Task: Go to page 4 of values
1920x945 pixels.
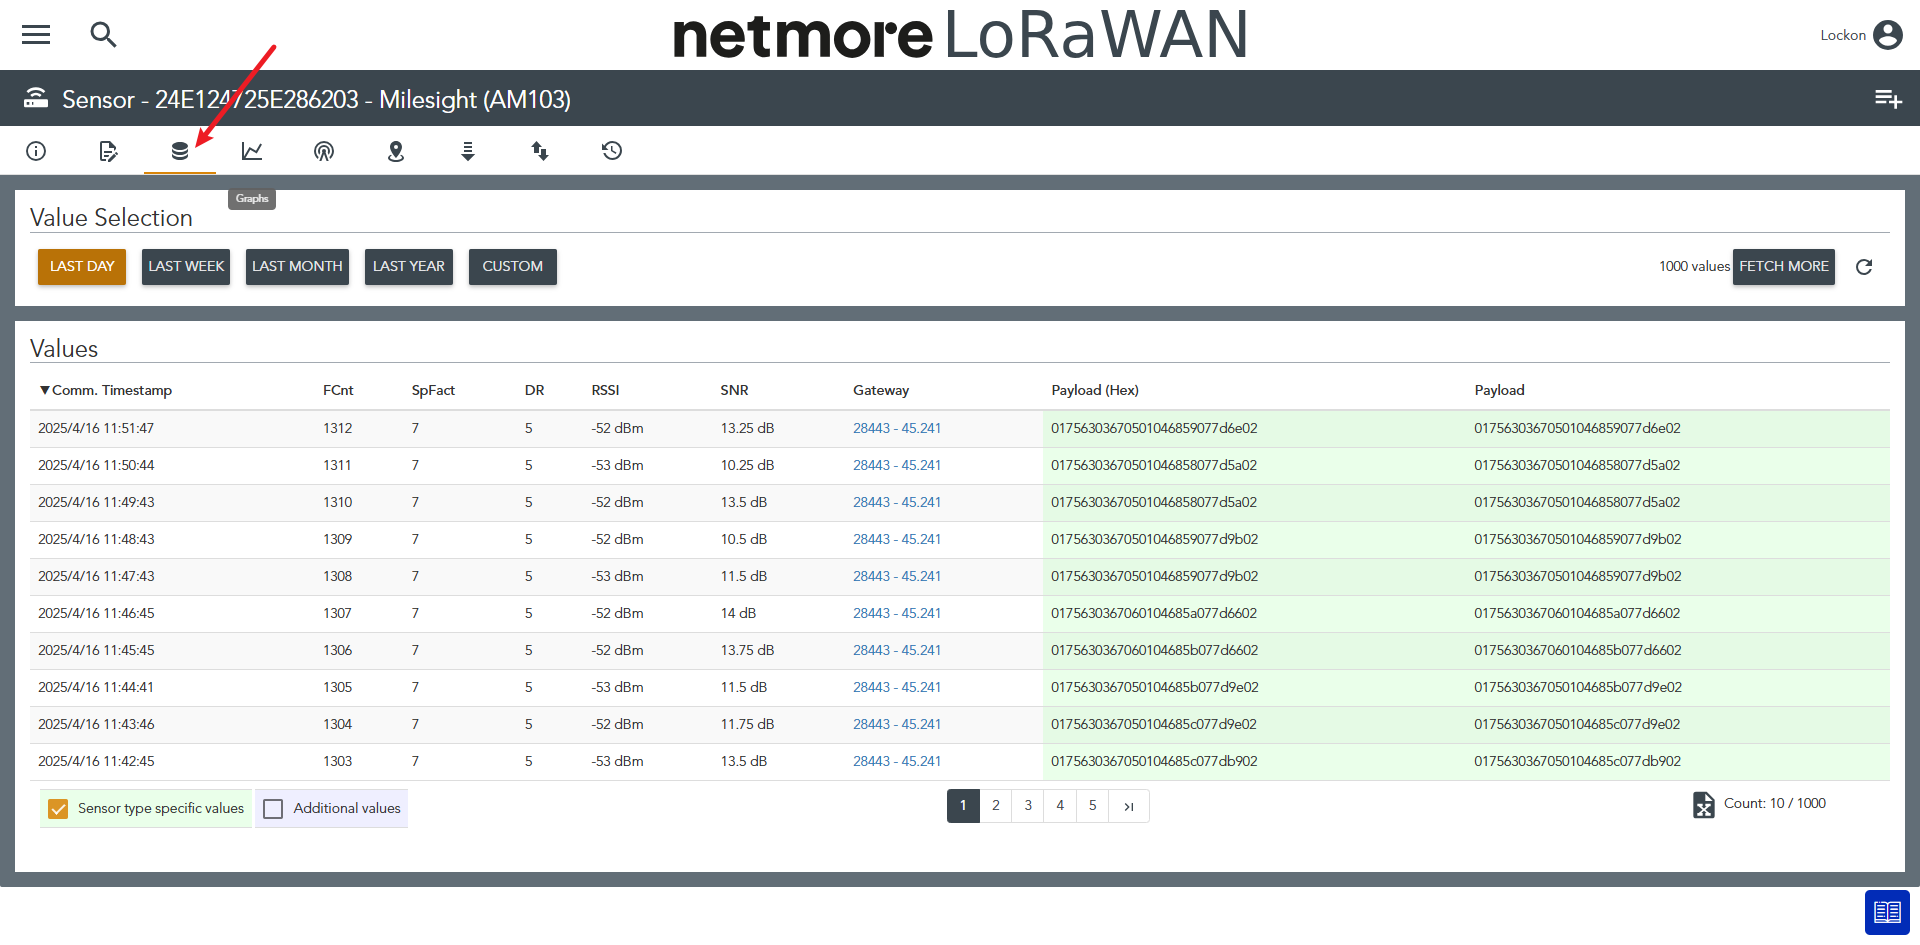Action: pyautogui.click(x=1060, y=806)
